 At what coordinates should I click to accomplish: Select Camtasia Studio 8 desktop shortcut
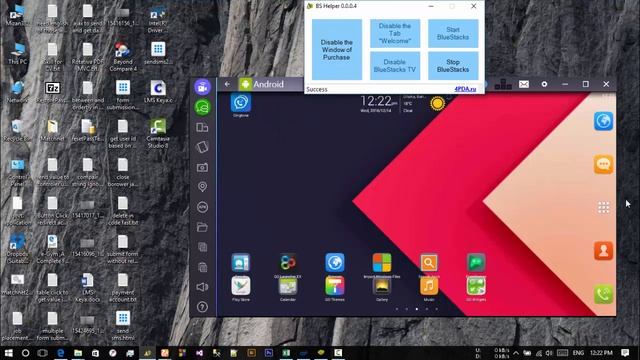tap(158, 133)
